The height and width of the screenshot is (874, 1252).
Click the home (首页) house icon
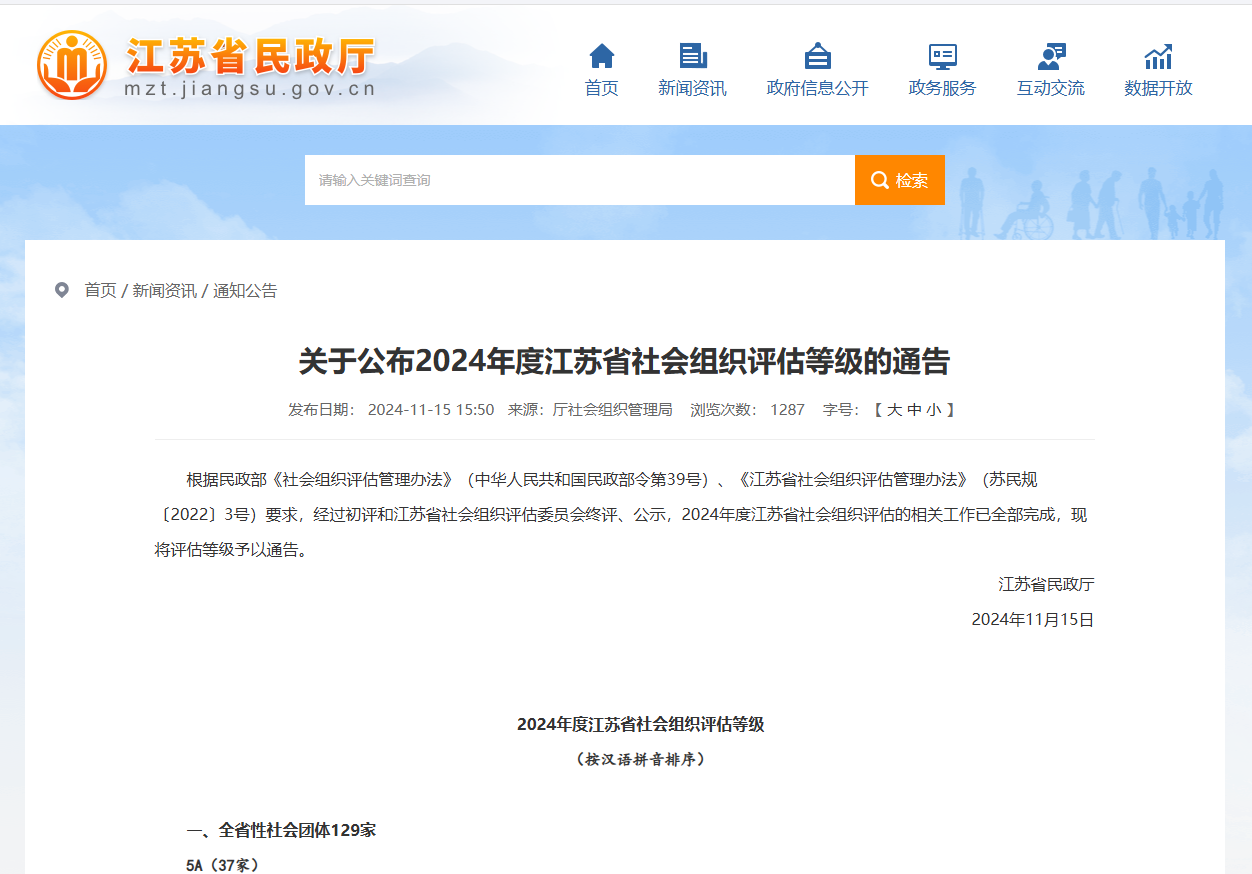[601, 56]
